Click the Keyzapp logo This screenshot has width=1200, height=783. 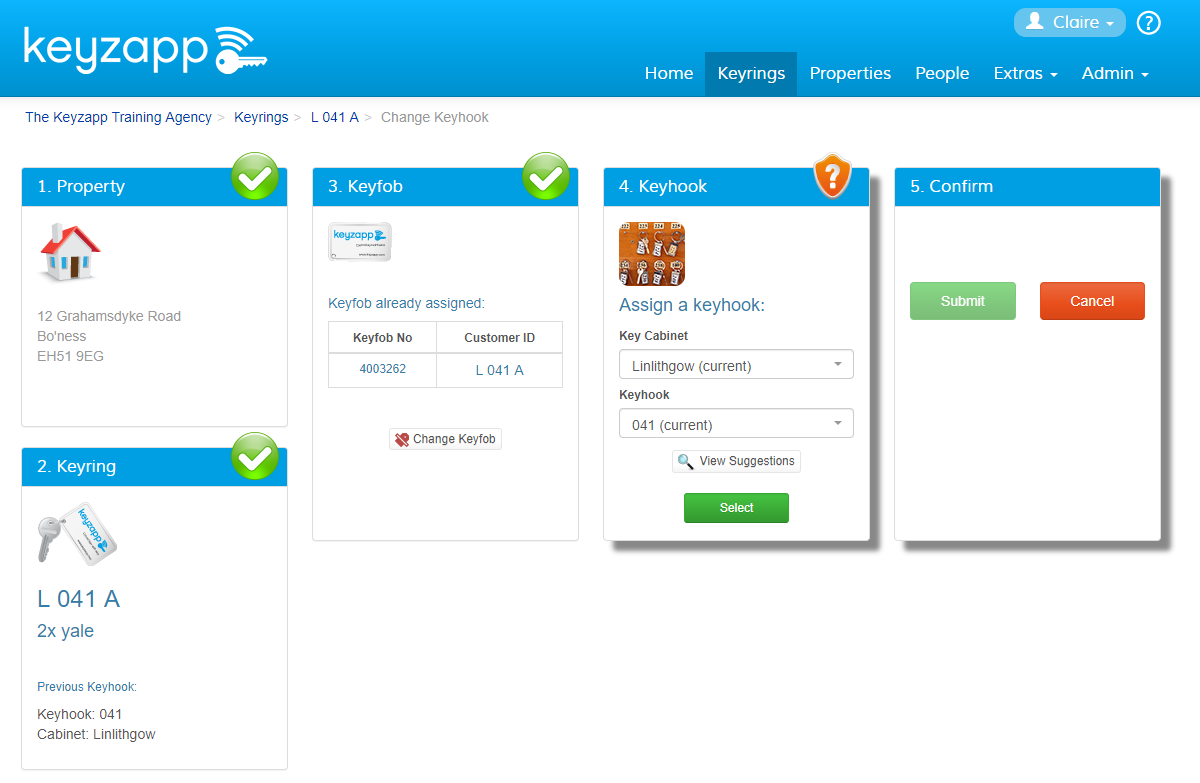pyautogui.click(x=145, y=49)
